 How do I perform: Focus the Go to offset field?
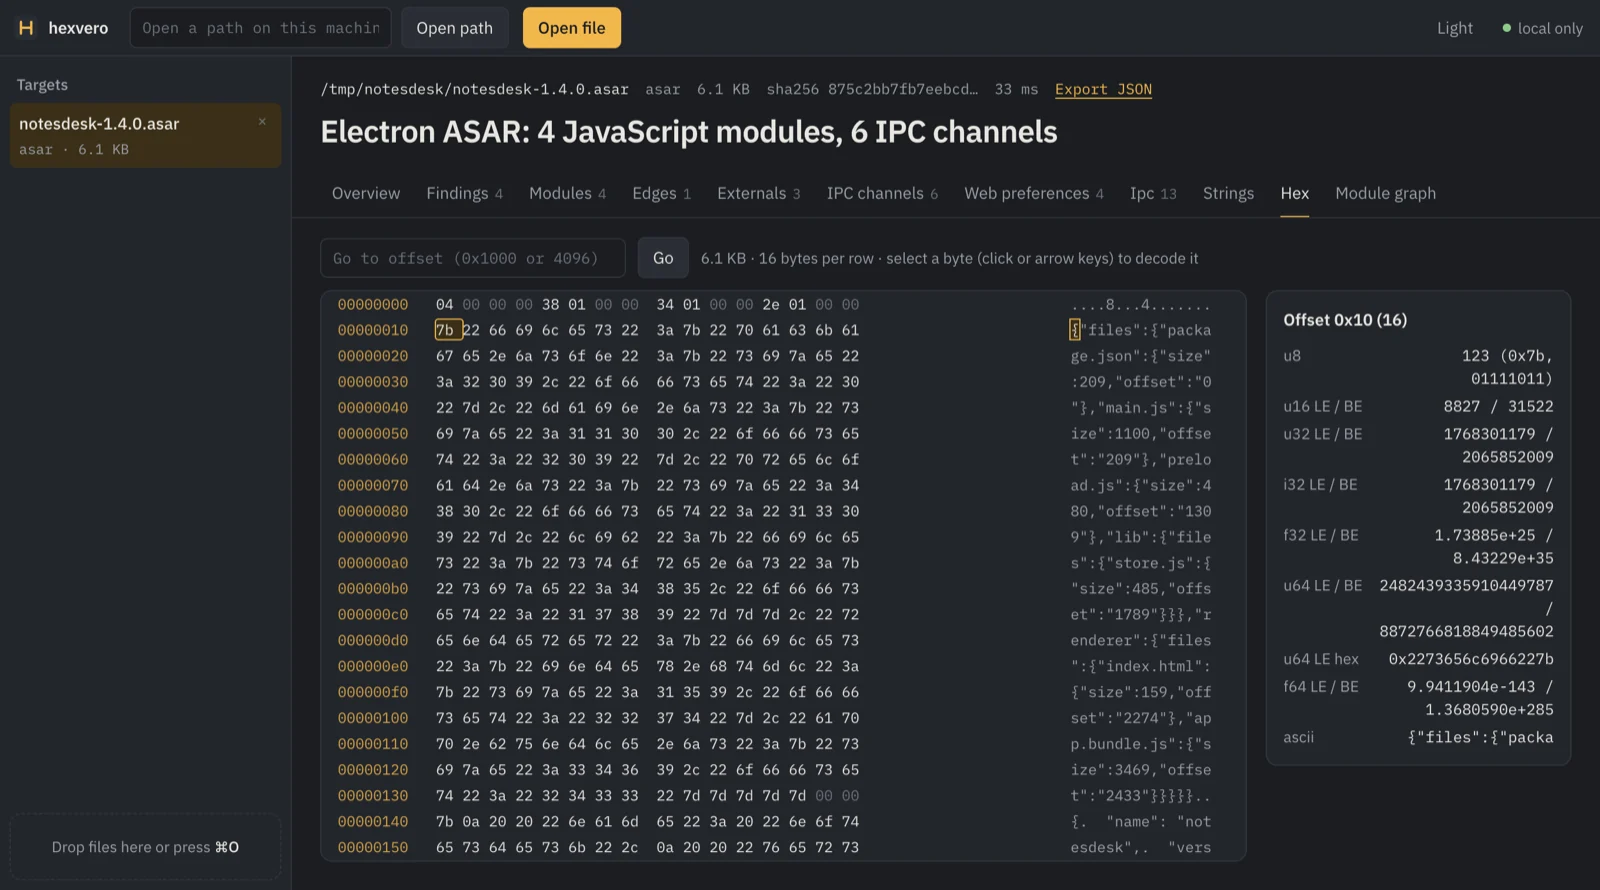point(472,258)
